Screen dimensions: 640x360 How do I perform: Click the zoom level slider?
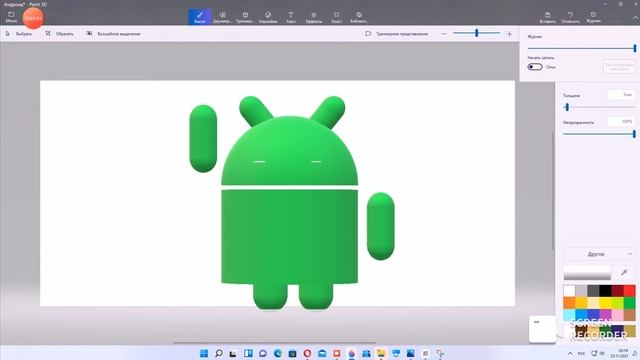pos(476,33)
